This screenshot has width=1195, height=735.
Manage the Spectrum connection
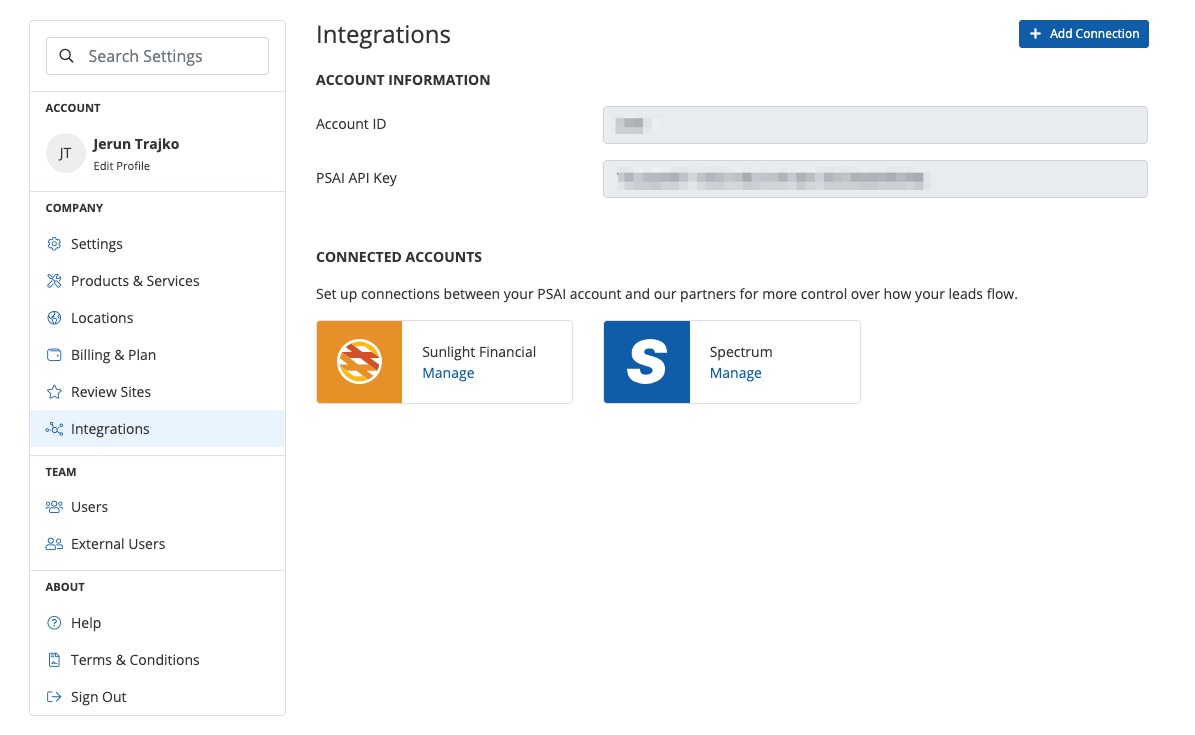pos(735,373)
